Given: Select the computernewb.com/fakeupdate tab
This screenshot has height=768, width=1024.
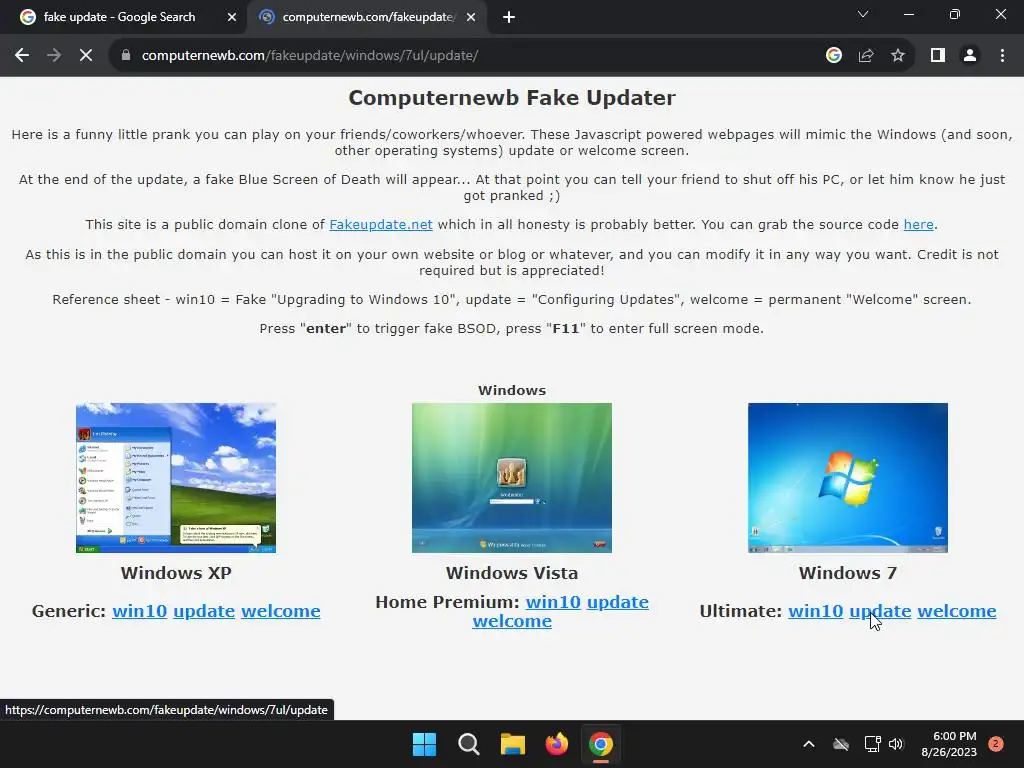Looking at the screenshot, I should pos(367,18).
